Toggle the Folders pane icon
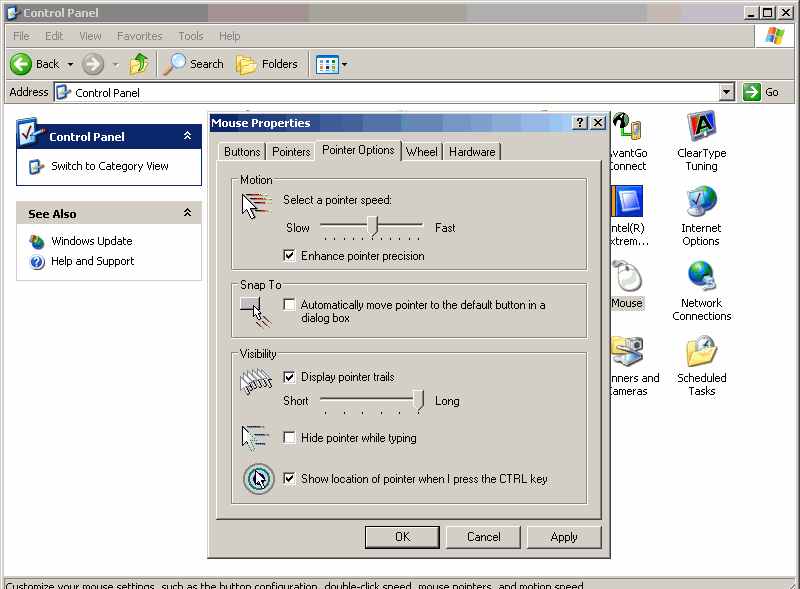The width and height of the screenshot is (800, 589). click(246, 64)
